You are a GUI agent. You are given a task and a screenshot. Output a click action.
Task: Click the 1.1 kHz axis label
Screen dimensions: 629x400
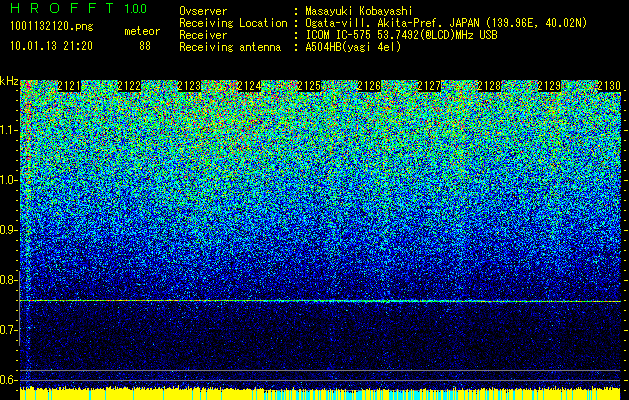tap(8, 130)
